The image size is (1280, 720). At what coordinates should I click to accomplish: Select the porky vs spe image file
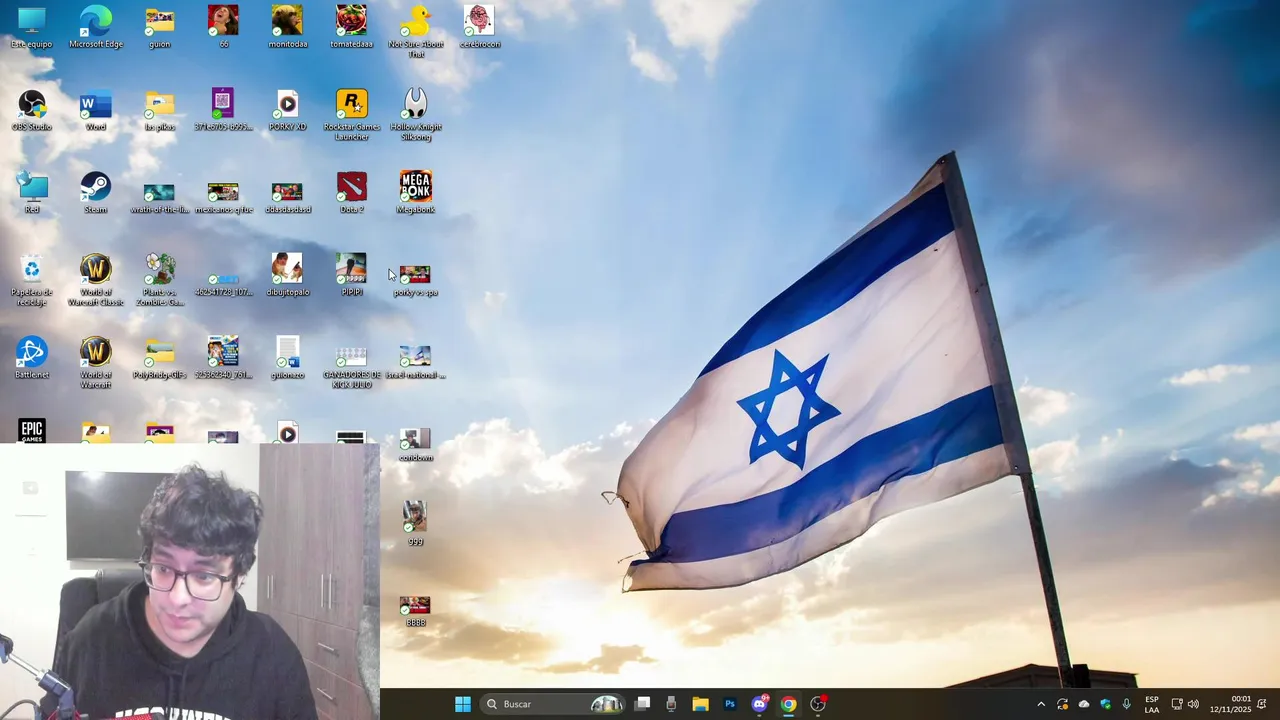click(x=415, y=280)
